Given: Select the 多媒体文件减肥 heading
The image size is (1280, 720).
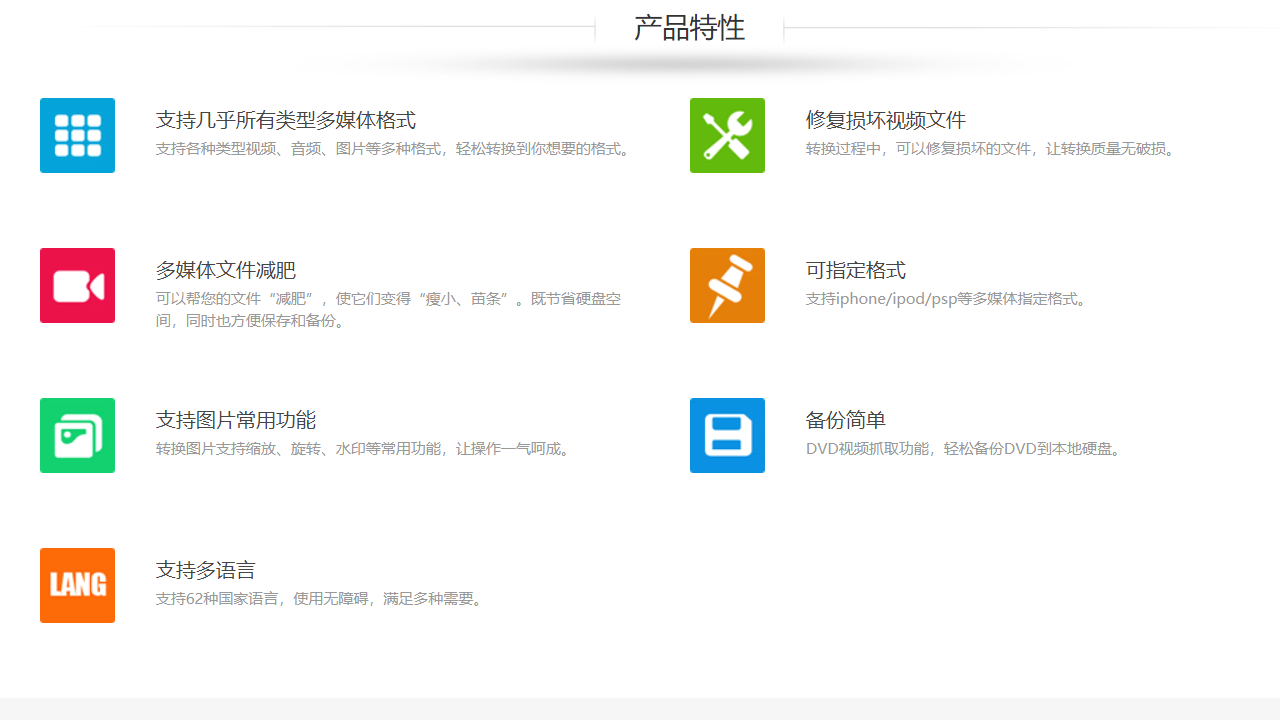Looking at the screenshot, I should 224,269.
